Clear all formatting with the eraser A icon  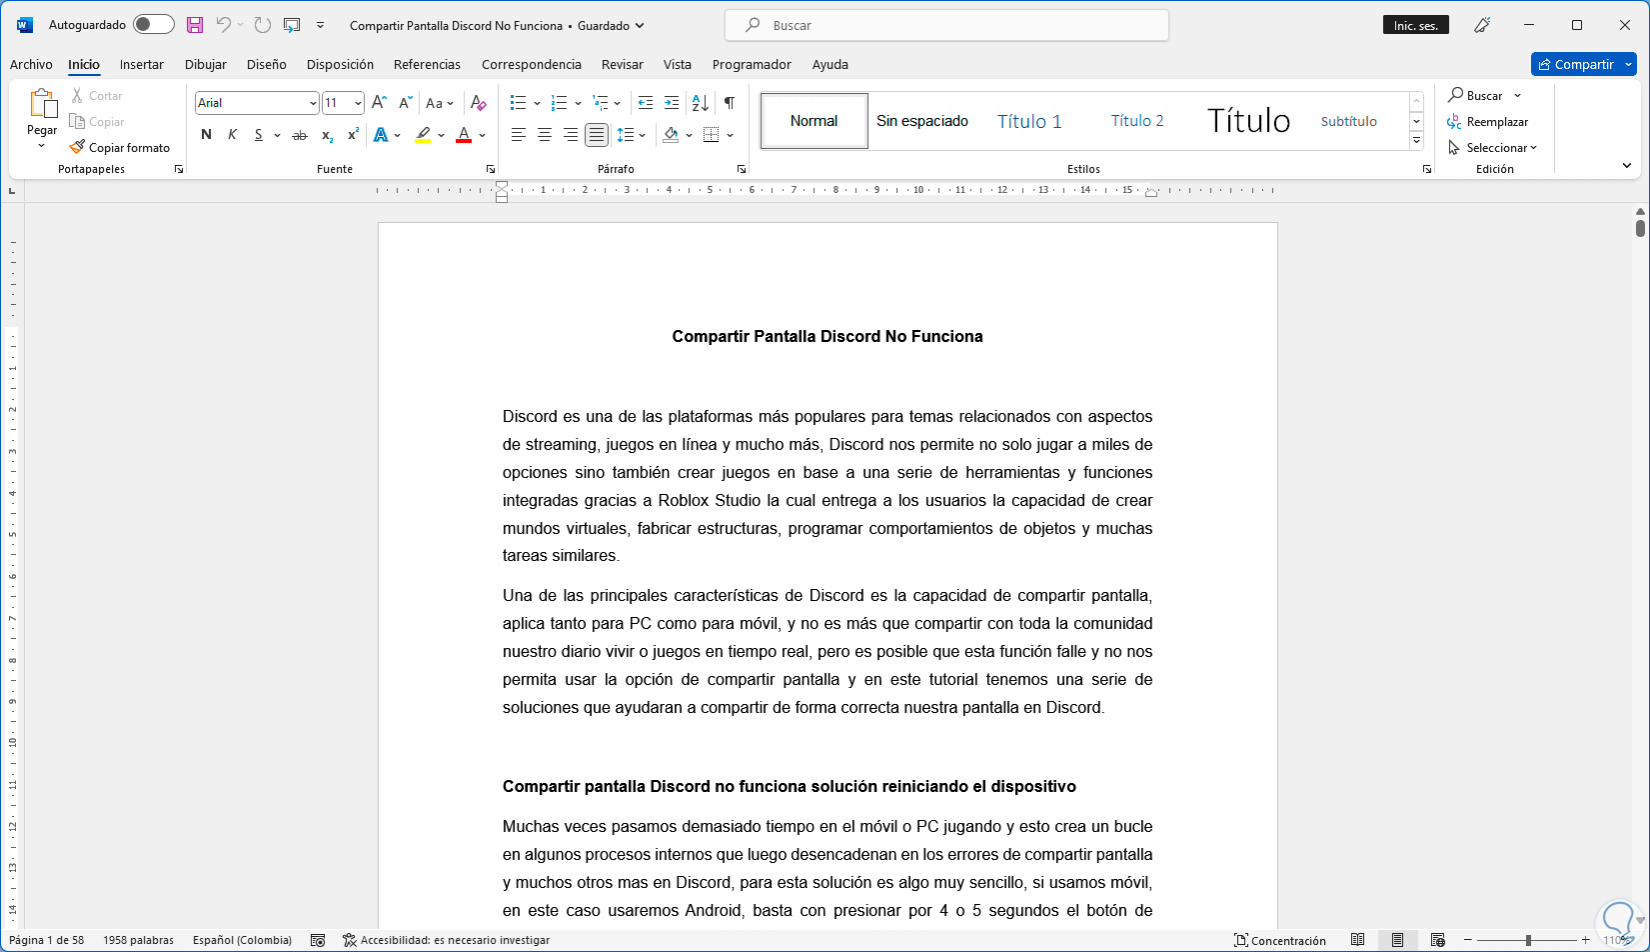click(478, 103)
